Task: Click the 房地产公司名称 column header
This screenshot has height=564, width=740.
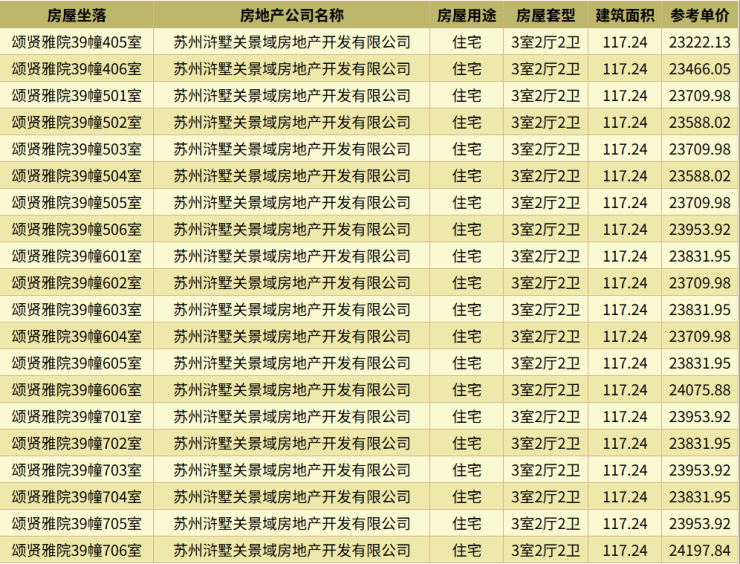Action: [x=292, y=16]
